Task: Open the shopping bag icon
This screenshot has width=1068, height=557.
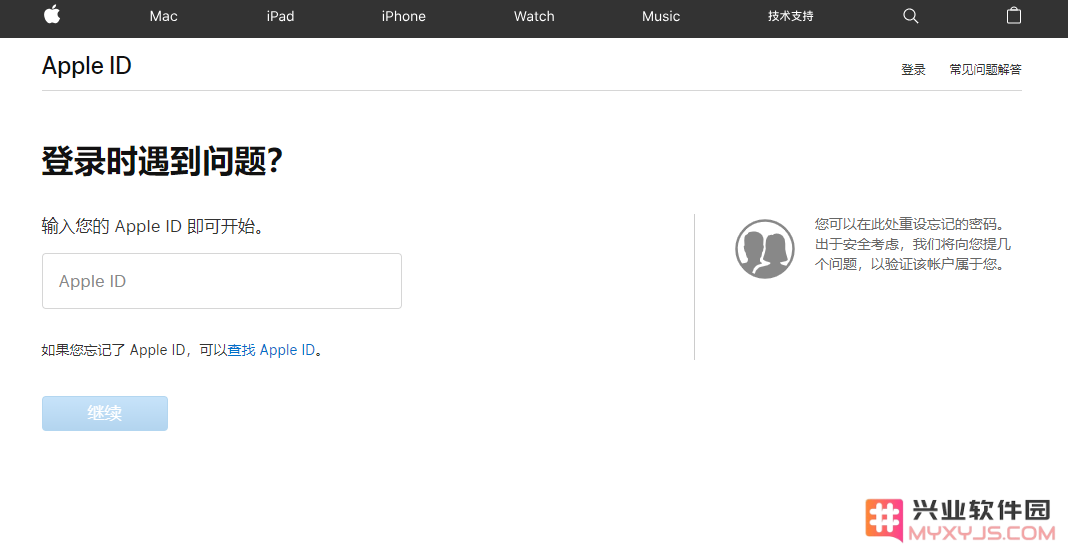Action: 1014,15
